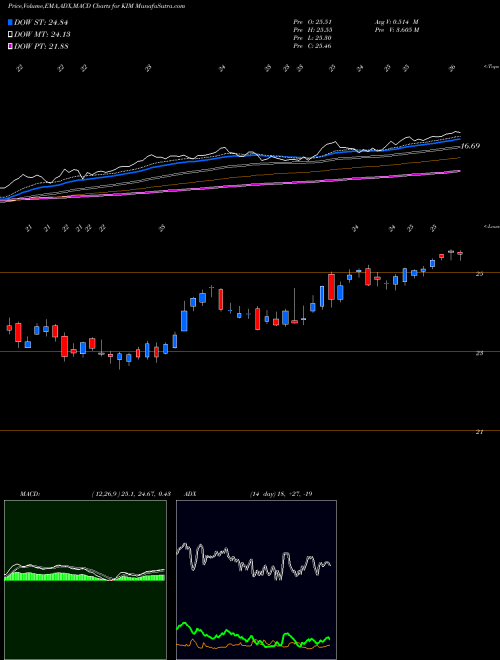Click the price axis label 21
This screenshot has height=660, width=500.
[x=479, y=432]
